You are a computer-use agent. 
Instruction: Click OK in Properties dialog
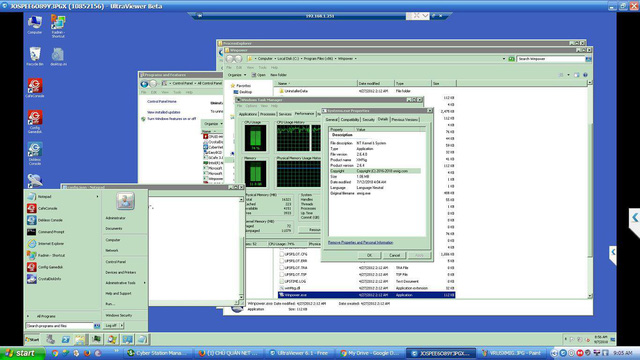click(369, 255)
